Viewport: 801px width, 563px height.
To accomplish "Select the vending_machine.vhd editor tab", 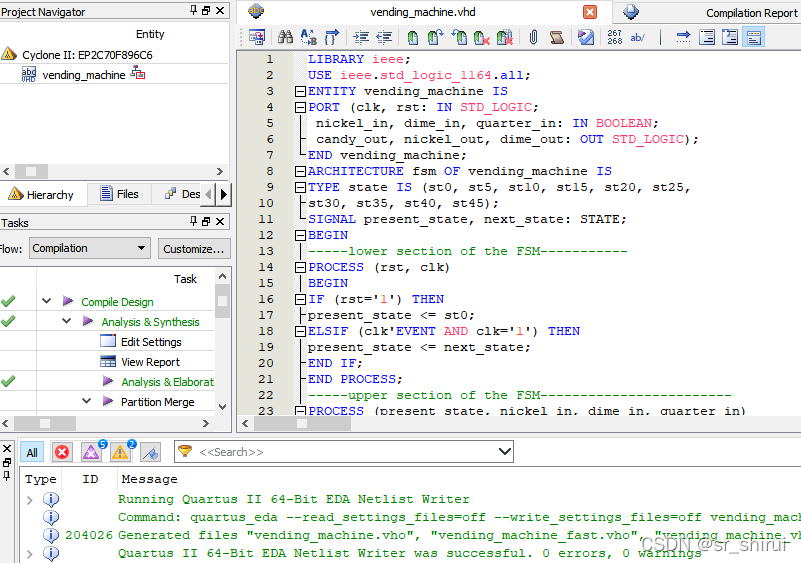I will coord(423,12).
